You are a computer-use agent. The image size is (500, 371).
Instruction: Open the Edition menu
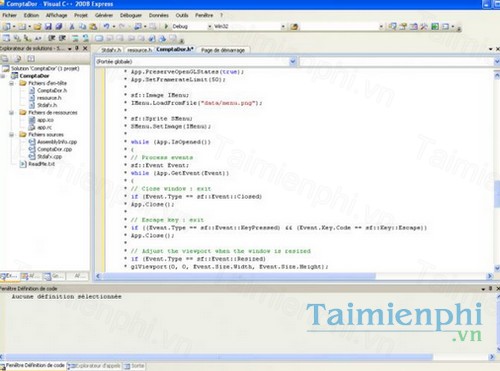pos(31,15)
